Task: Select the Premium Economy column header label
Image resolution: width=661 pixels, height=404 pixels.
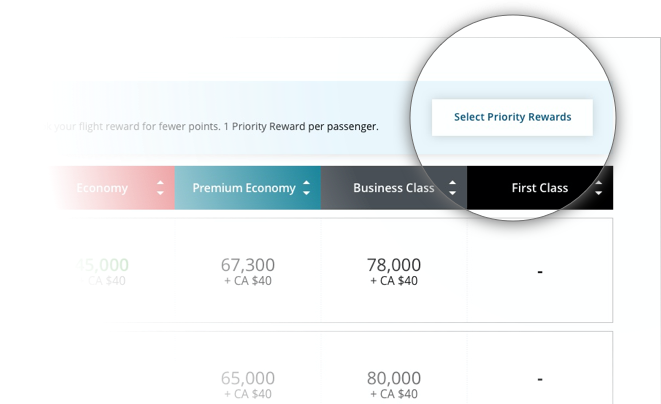Action: [x=244, y=188]
